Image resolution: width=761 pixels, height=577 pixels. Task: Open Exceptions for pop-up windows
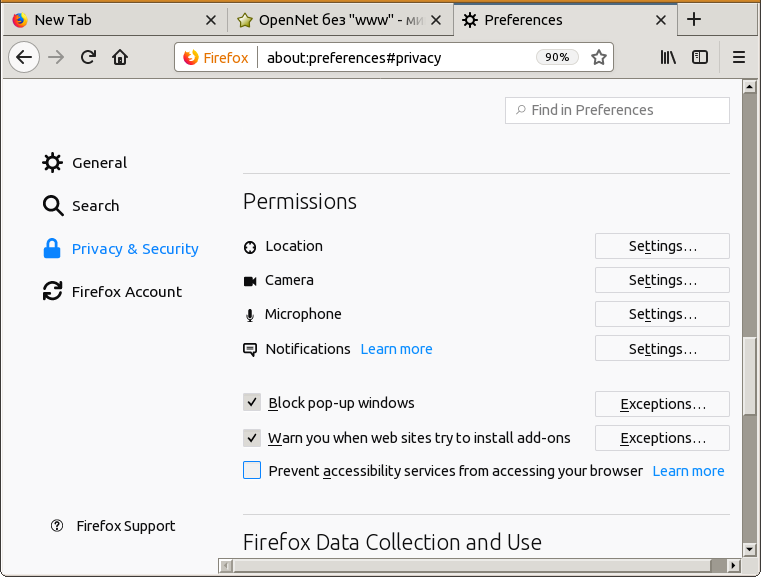click(x=662, y=404)
